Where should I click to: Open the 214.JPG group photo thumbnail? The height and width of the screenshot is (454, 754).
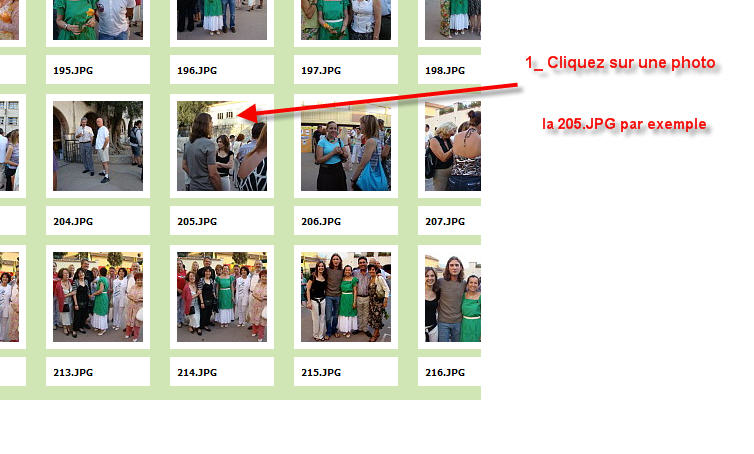tap(222, 297)
